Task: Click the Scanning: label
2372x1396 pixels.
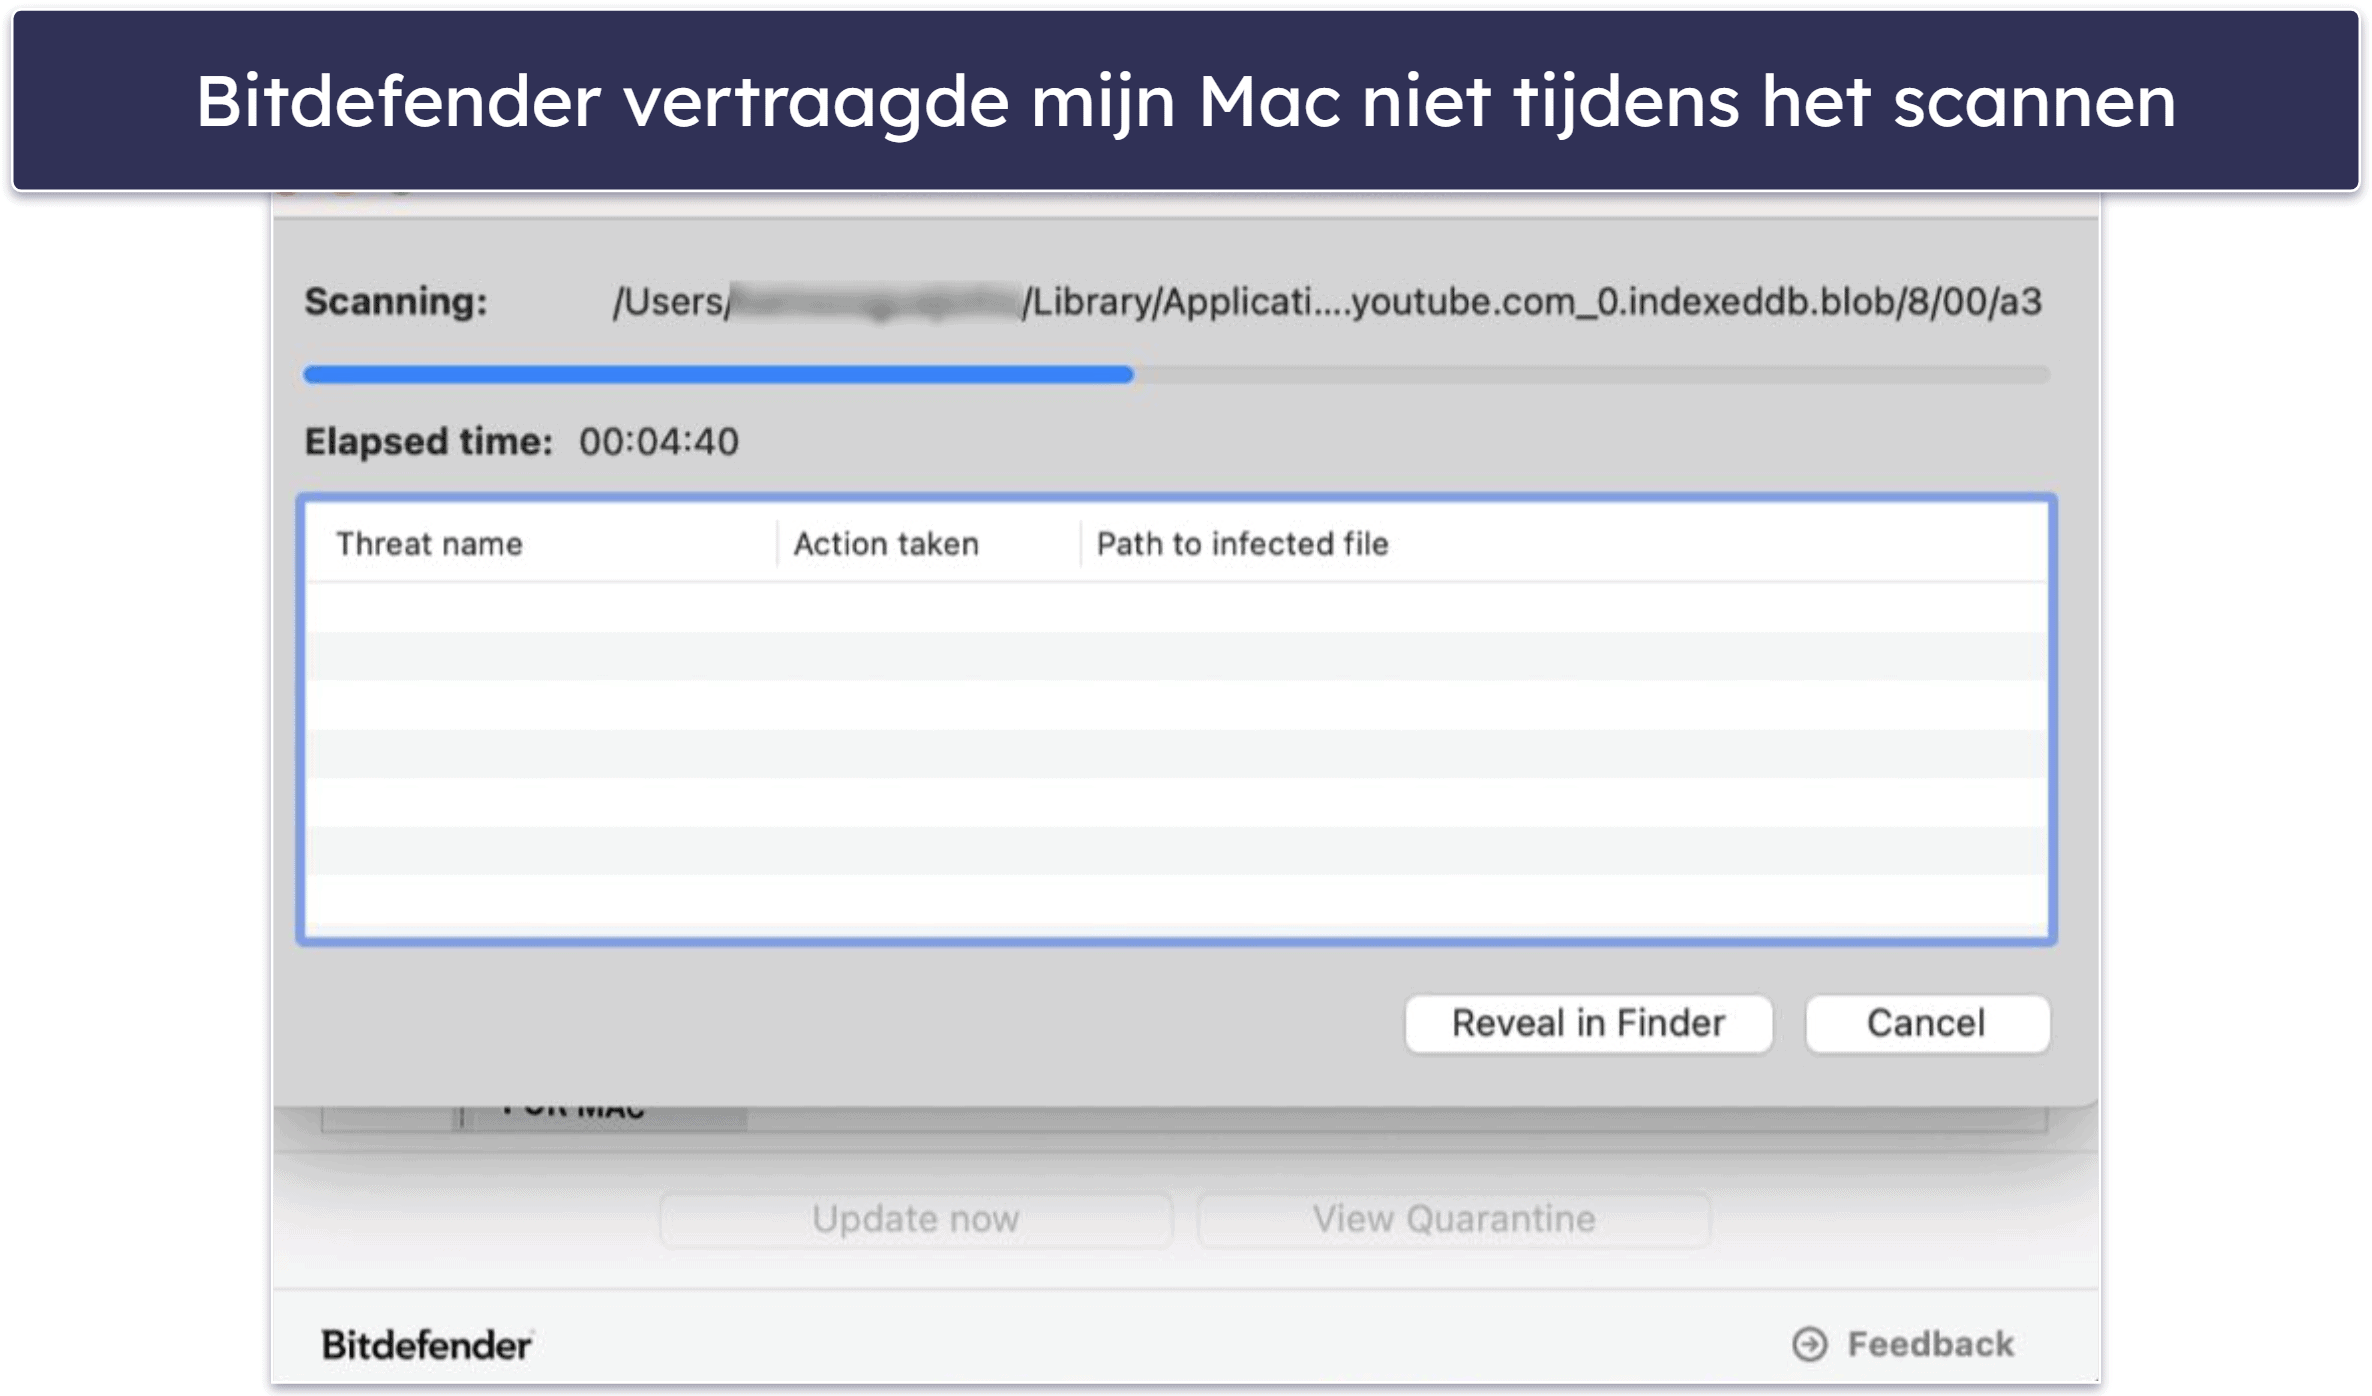Action: point(396,301)
